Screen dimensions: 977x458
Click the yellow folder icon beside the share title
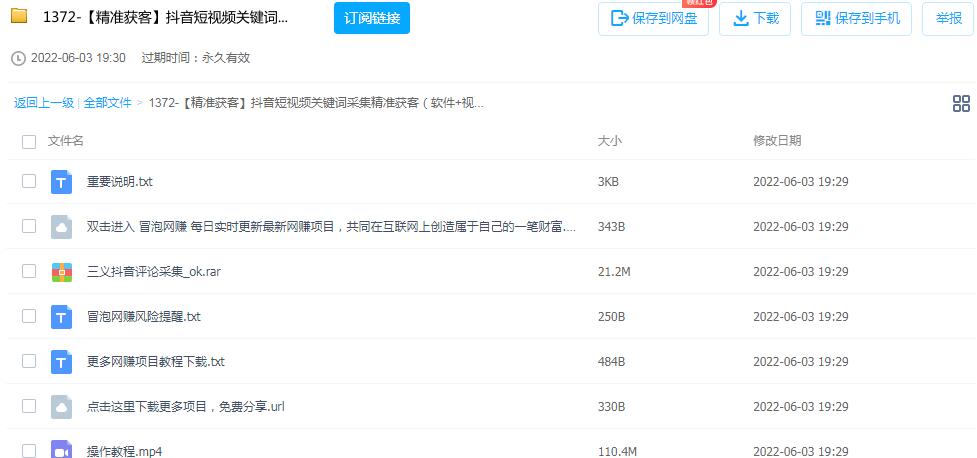19,16
